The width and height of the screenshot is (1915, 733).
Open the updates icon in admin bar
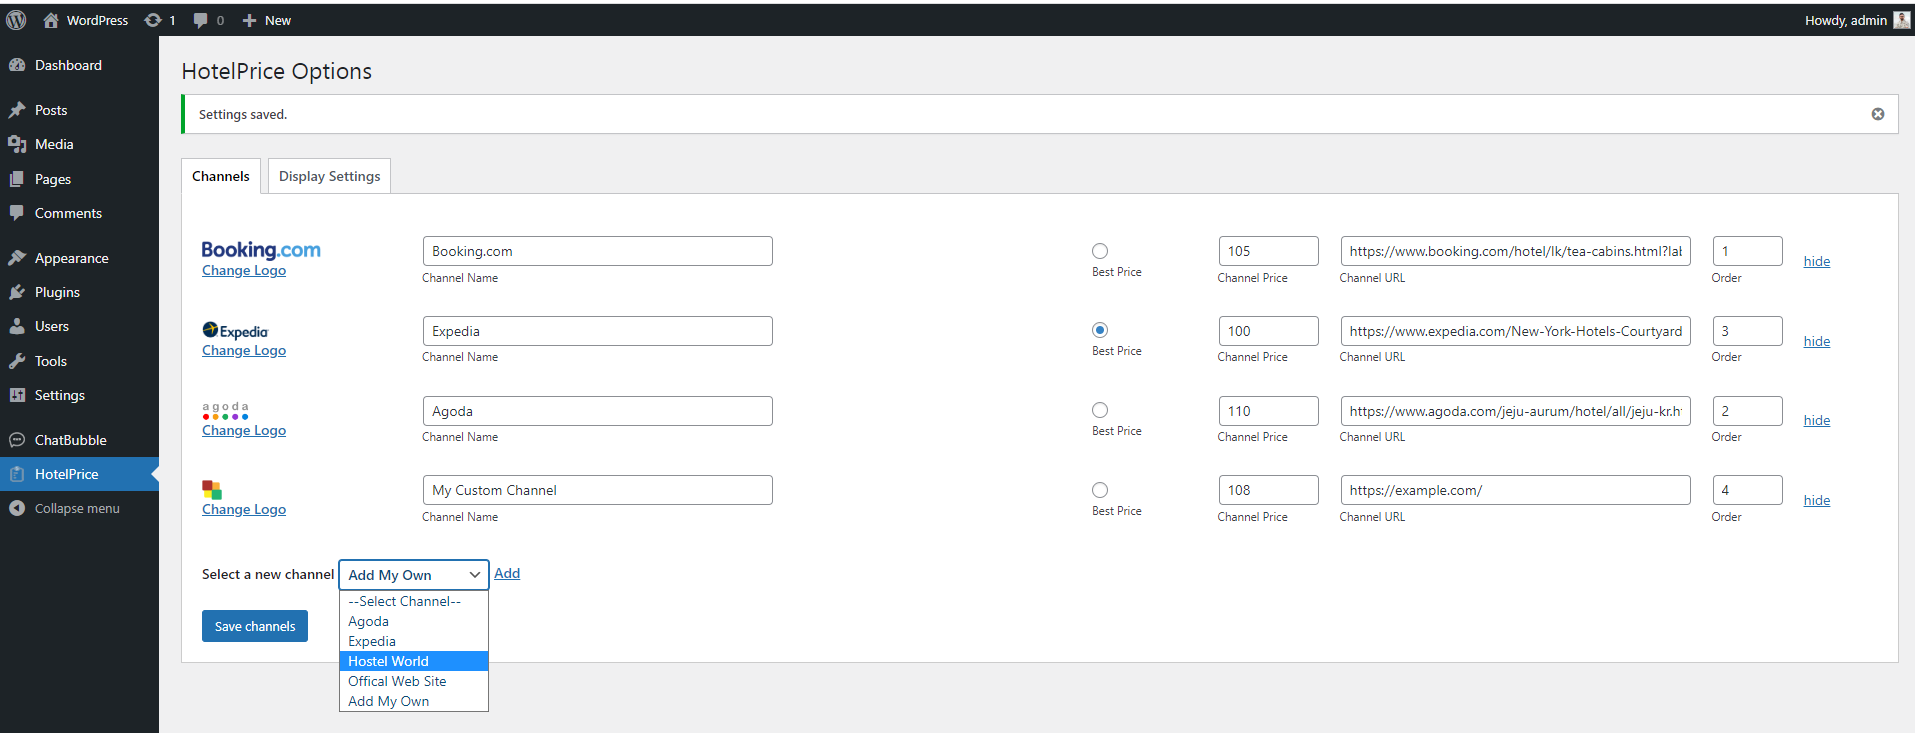pyautogui.click(x=153, y=20)
